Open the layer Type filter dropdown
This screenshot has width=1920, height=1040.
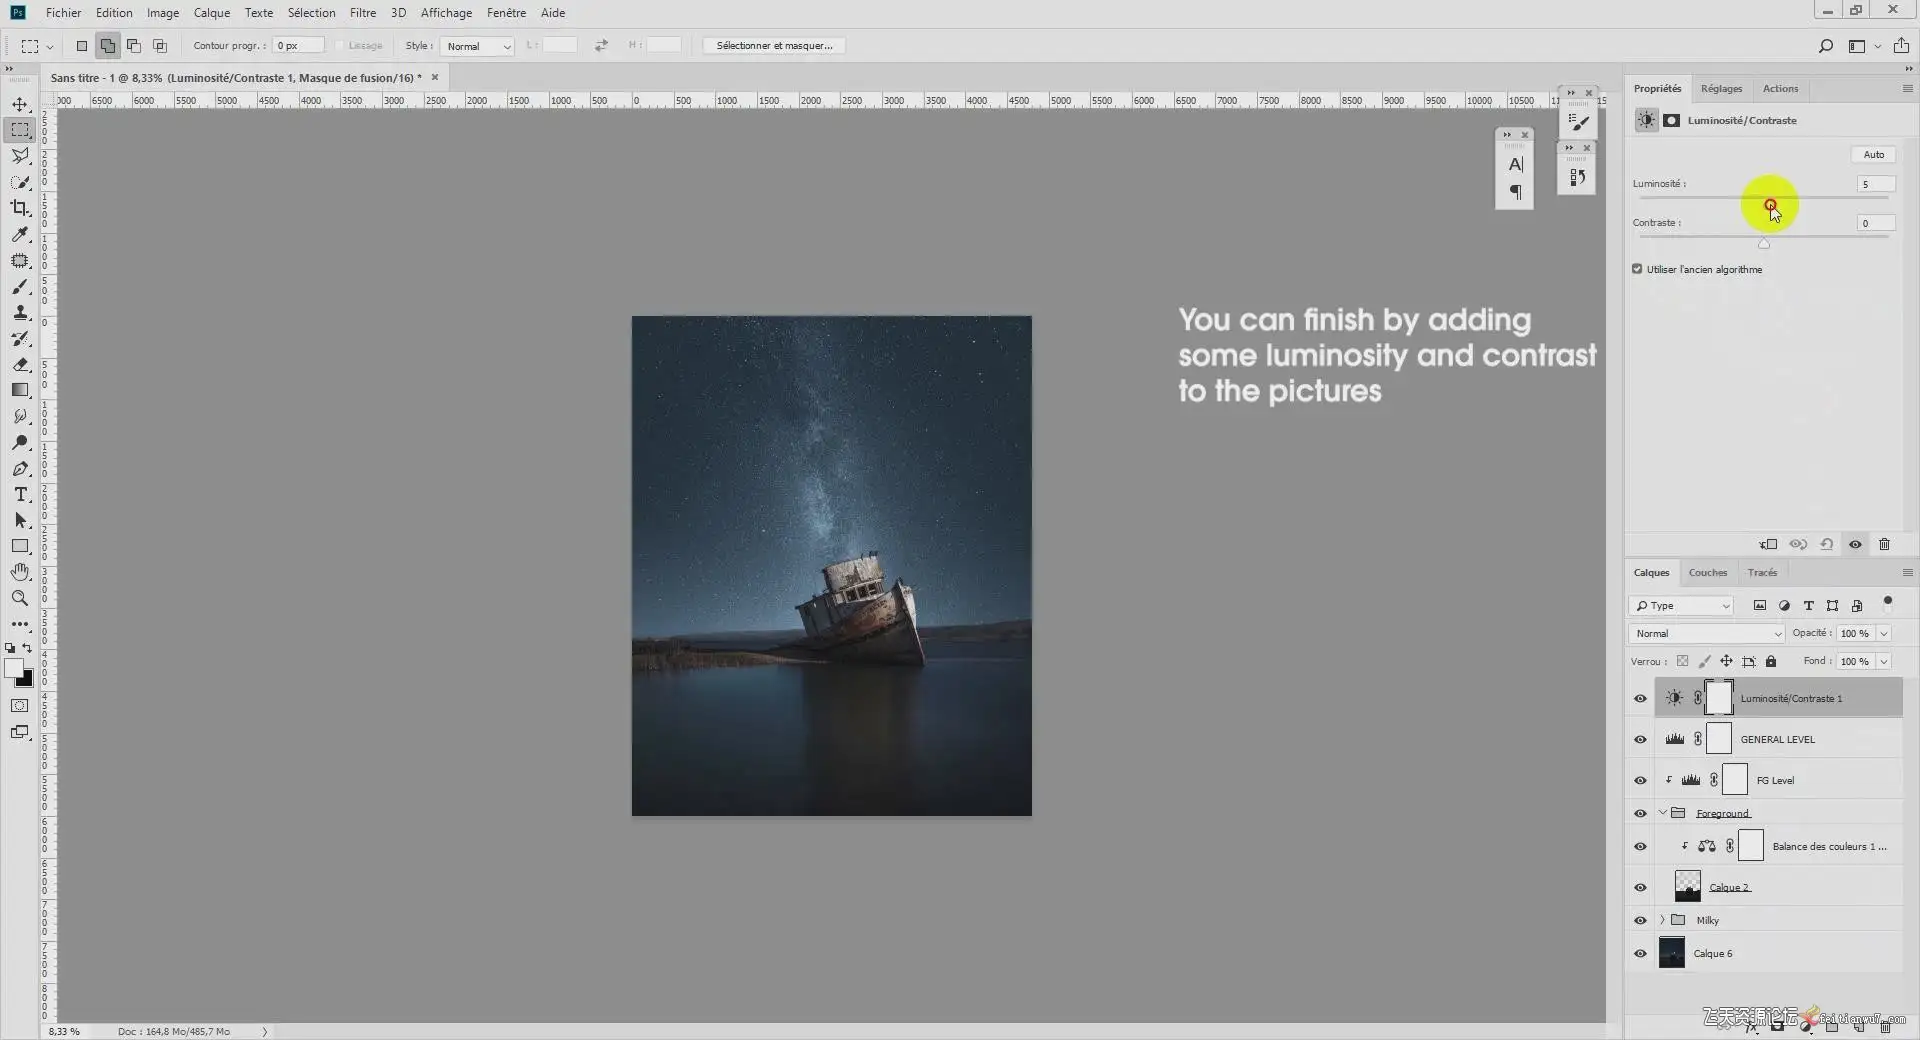tap(1681, 606)
